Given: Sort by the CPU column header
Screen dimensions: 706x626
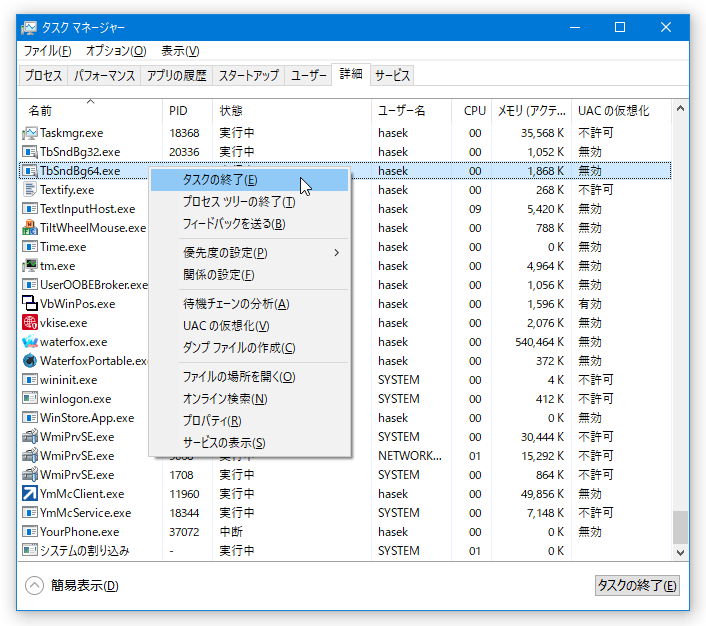Looking at the screenshot, I should pyautogui.click(x=471, y=110).
